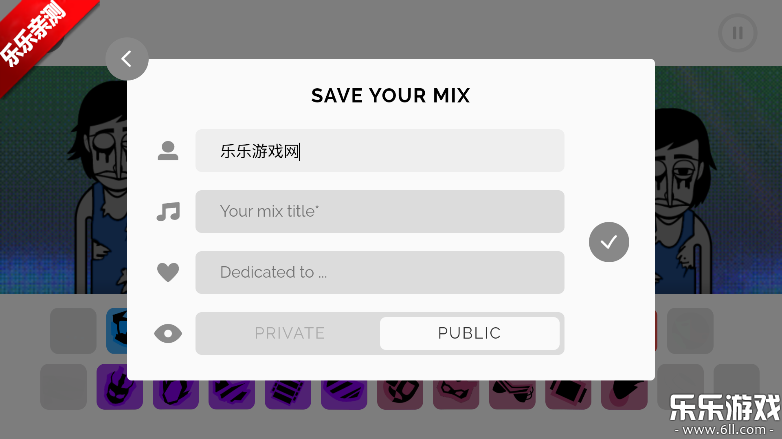Focus the username input field

[379, 151]
